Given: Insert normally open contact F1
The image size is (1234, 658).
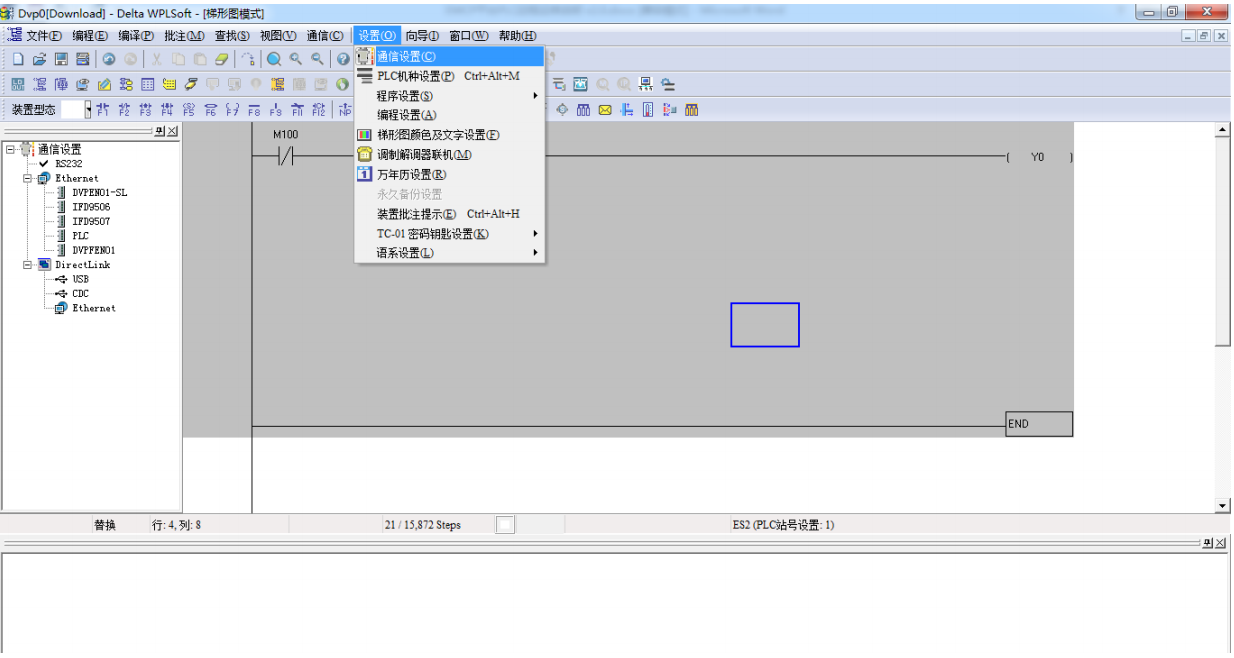Looking at the screenshot, I should point(103,109).
